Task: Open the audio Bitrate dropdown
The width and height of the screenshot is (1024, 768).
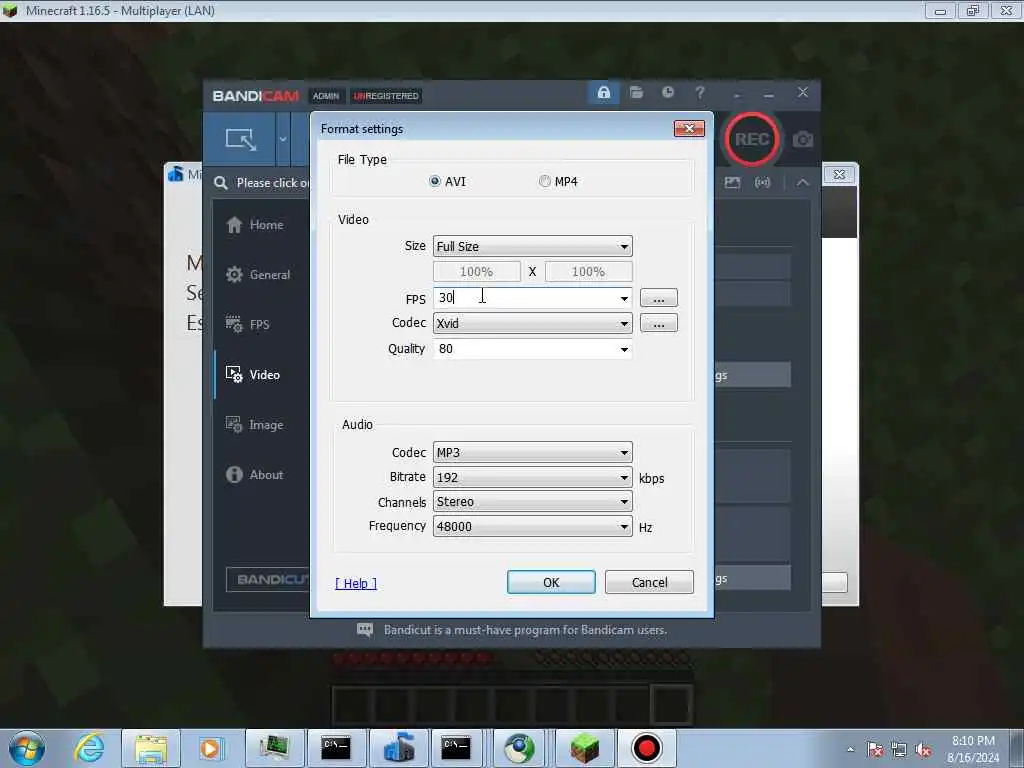Action: [x=532, y=477]
